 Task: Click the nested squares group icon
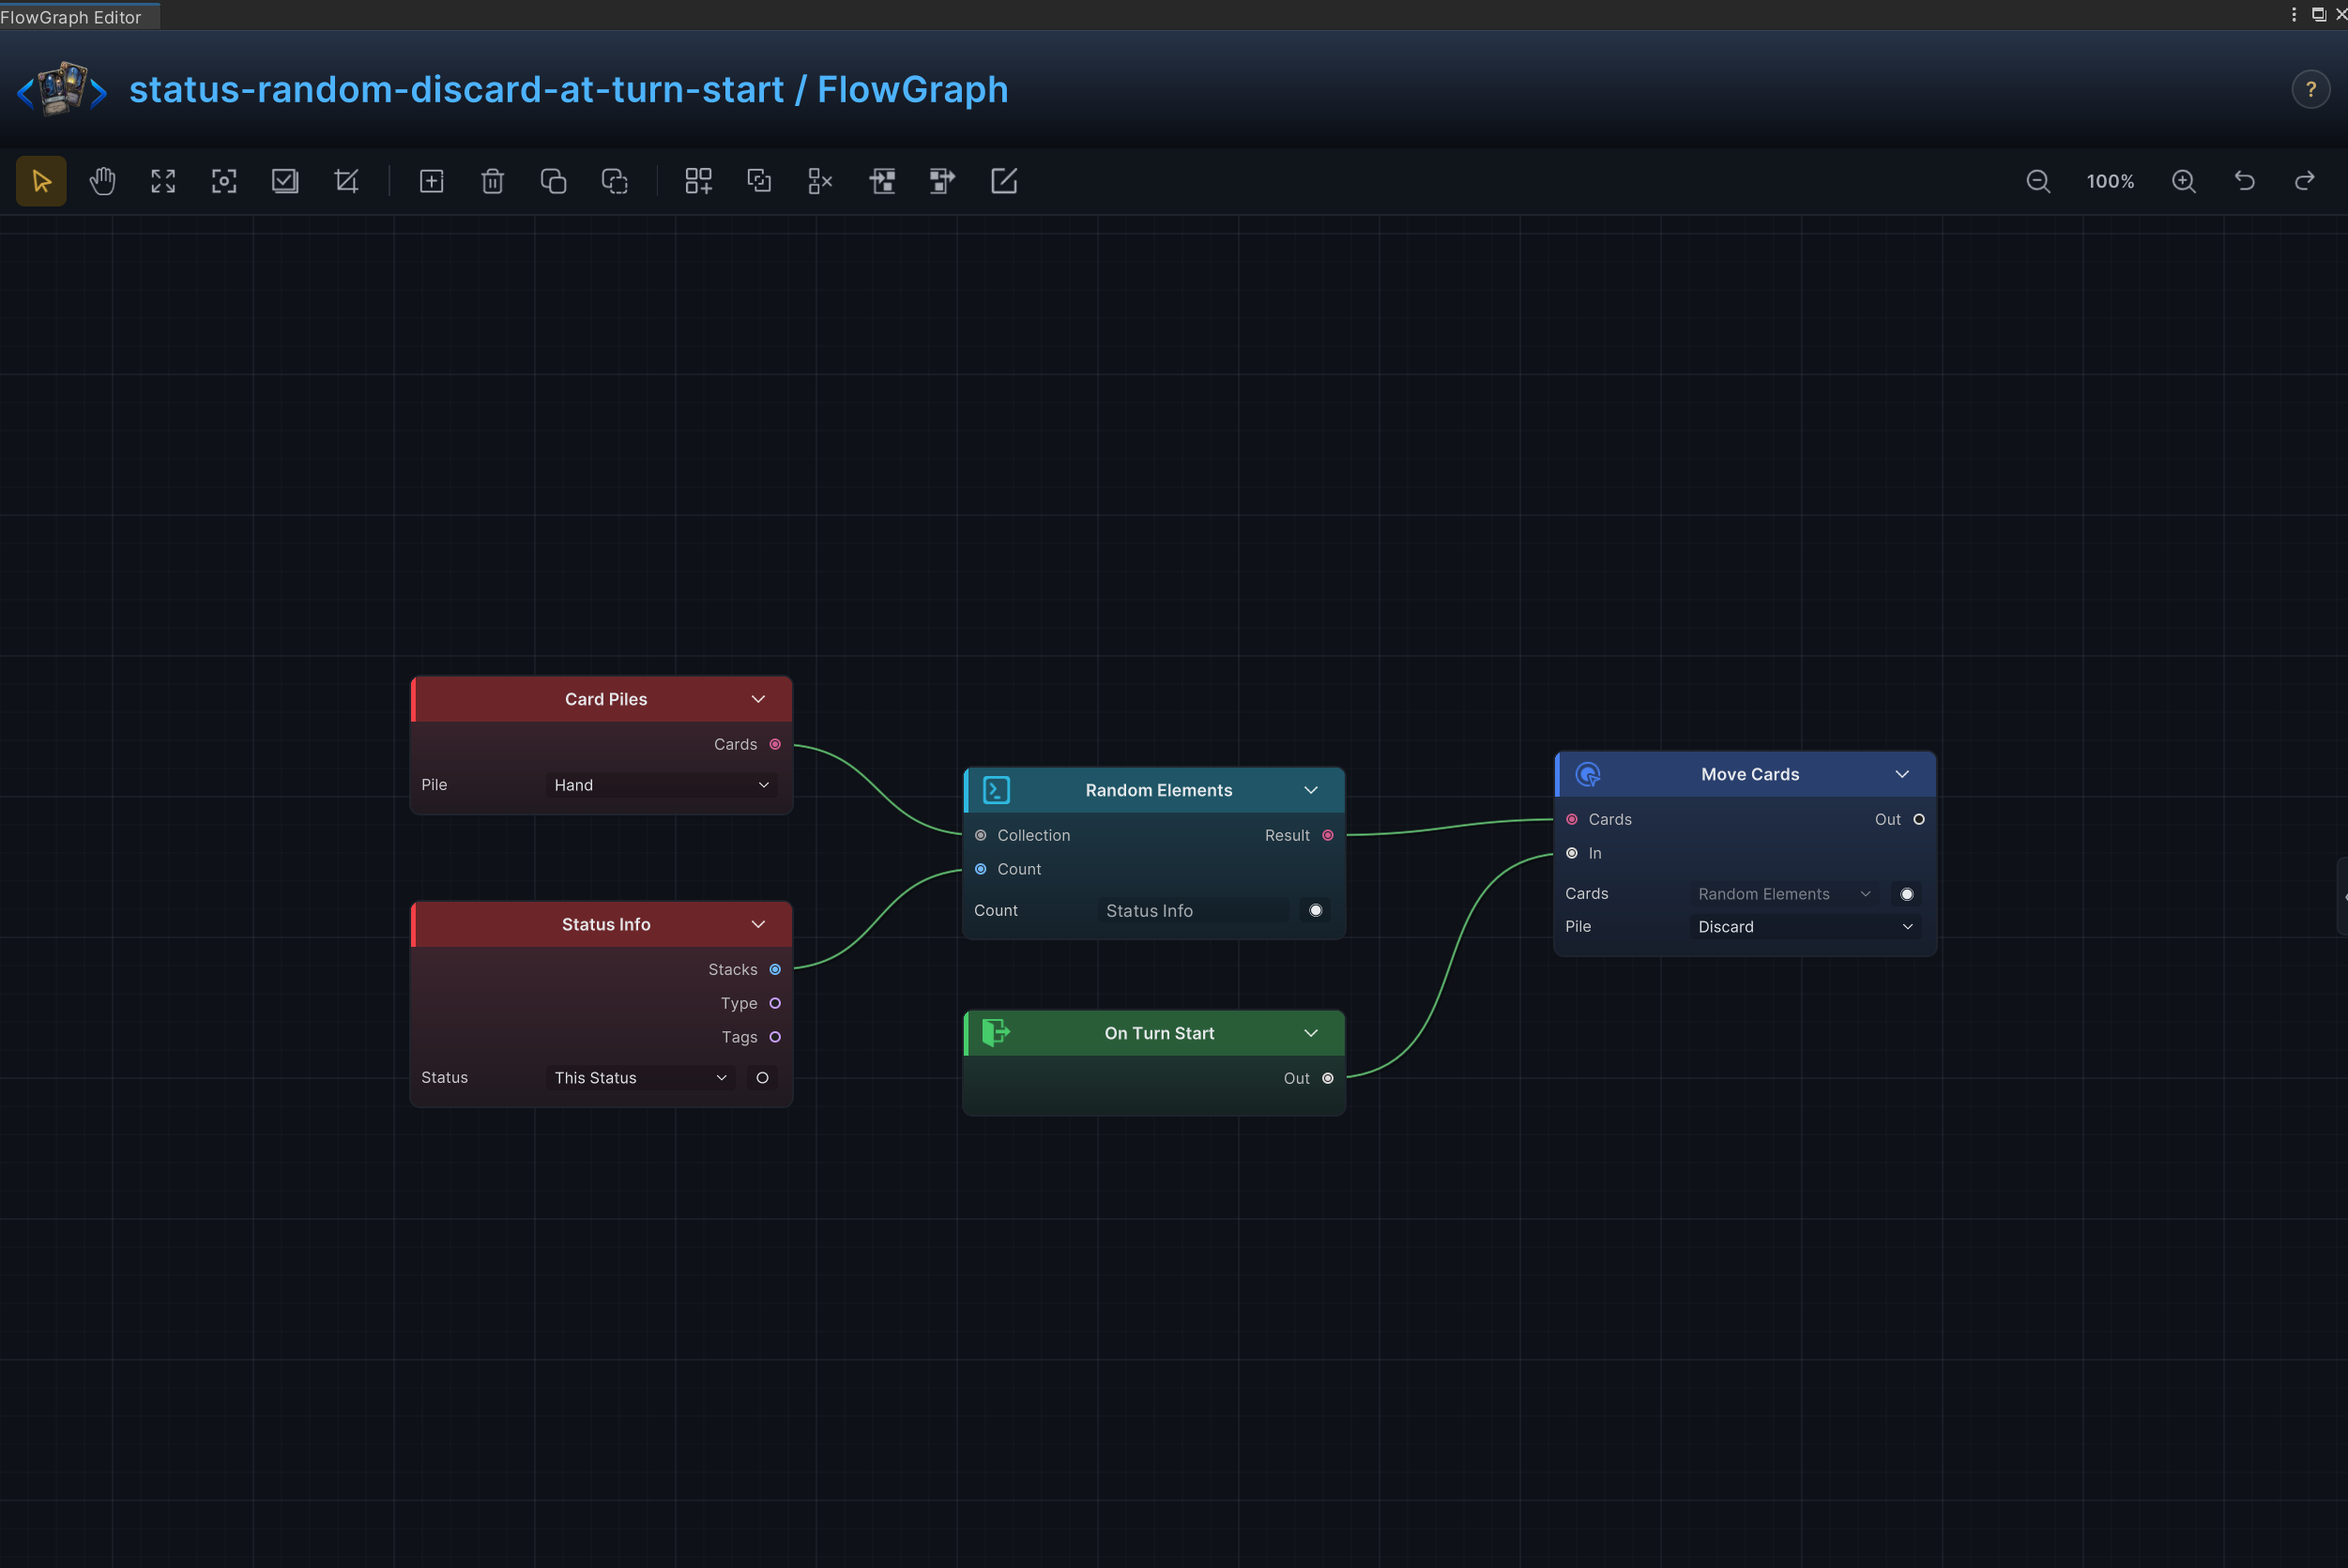[759, 181]
